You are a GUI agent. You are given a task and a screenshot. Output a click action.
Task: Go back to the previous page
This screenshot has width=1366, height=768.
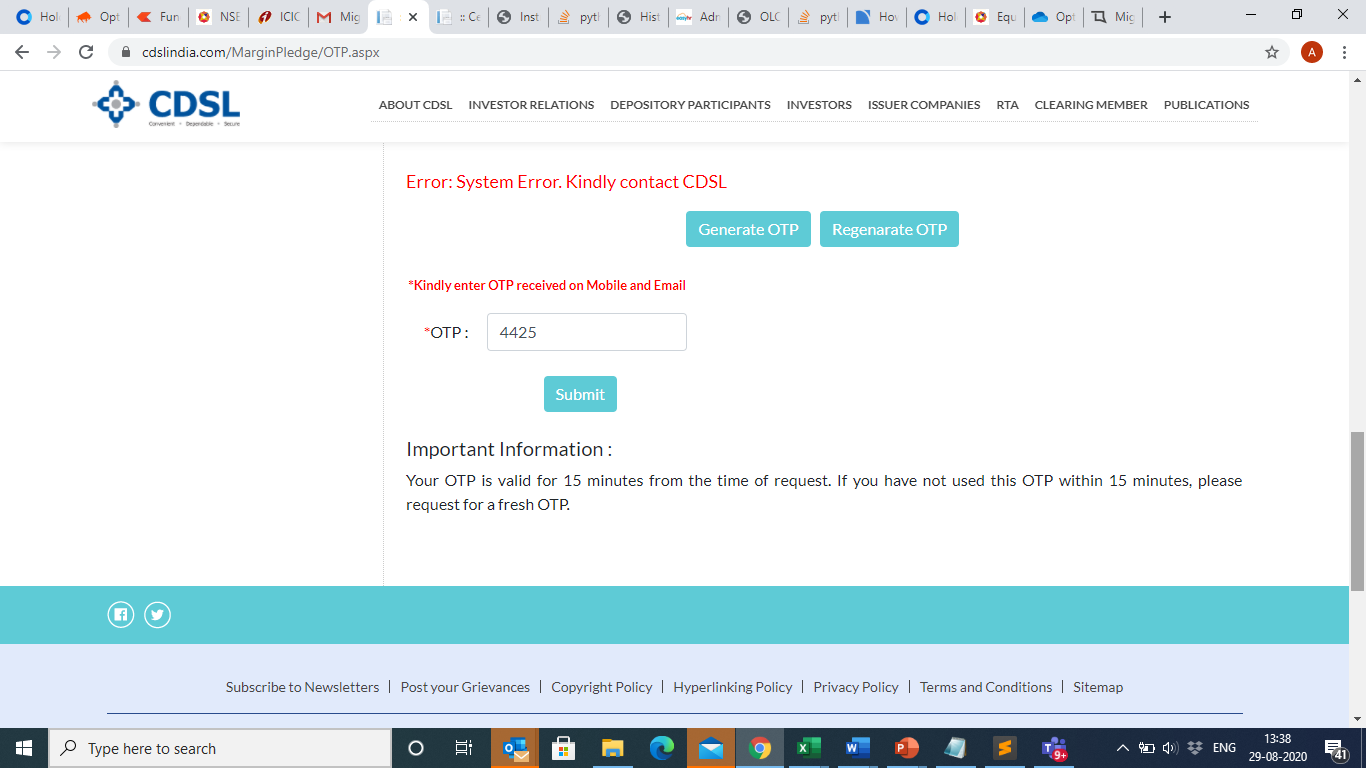[22, 52]
